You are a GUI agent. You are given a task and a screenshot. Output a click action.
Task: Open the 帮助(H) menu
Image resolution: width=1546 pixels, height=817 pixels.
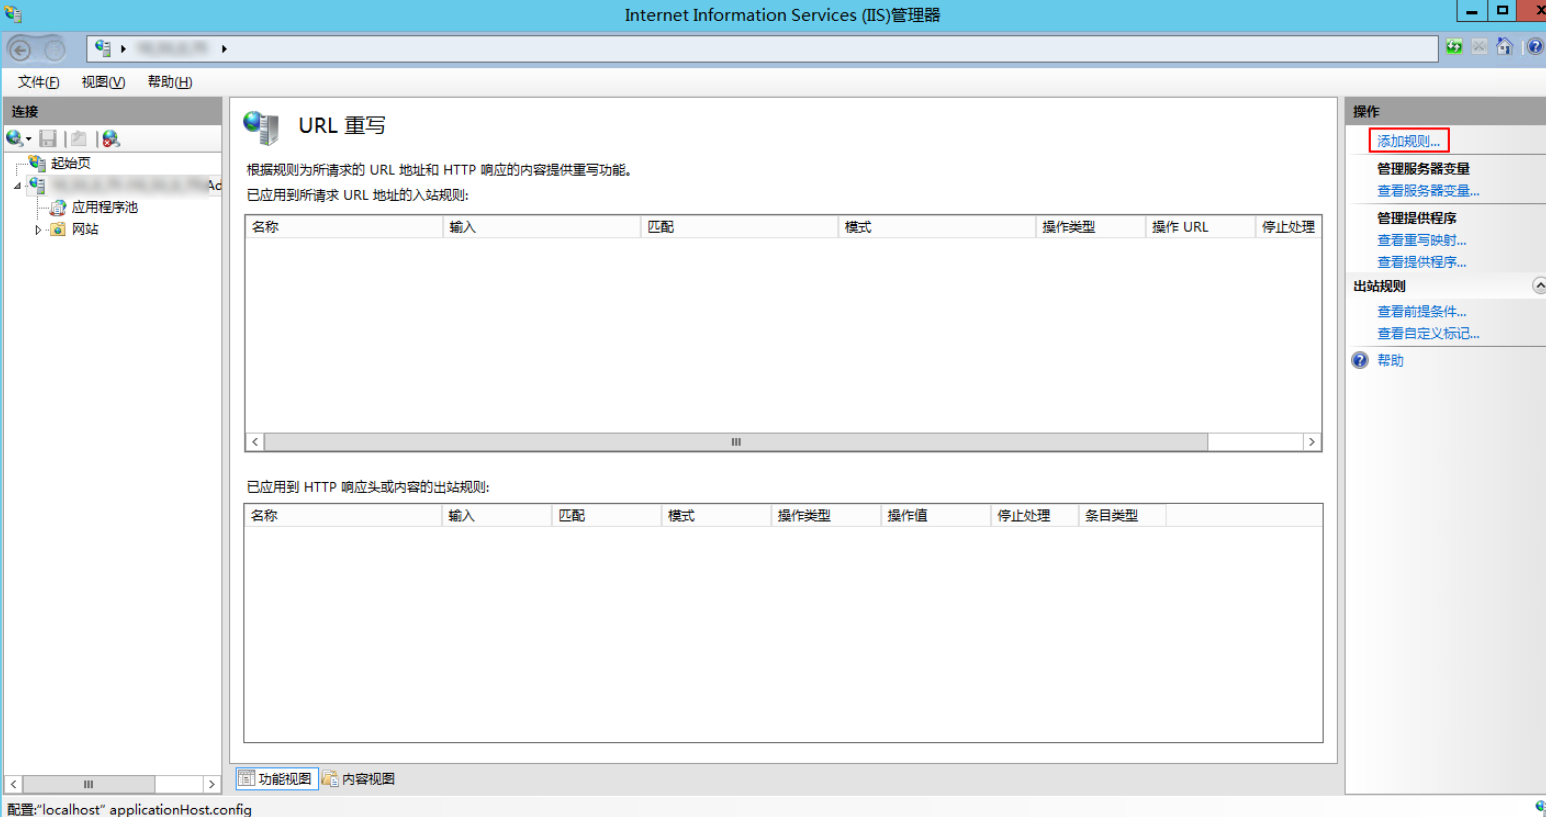[170, 82]
